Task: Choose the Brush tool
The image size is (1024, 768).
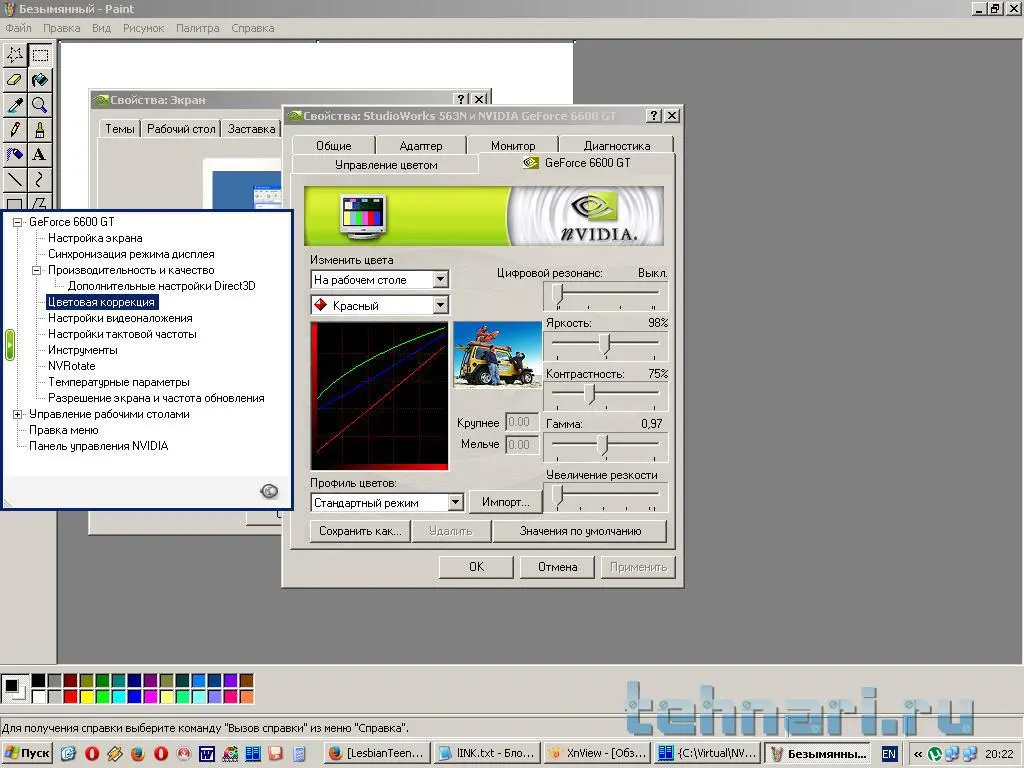Action: (x=40, y=129)
